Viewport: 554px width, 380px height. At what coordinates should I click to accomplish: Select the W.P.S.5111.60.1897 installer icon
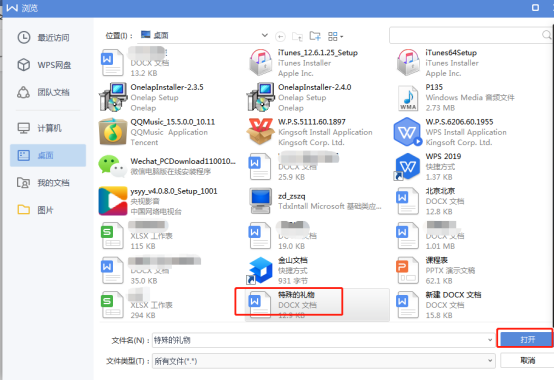(261, 131)
